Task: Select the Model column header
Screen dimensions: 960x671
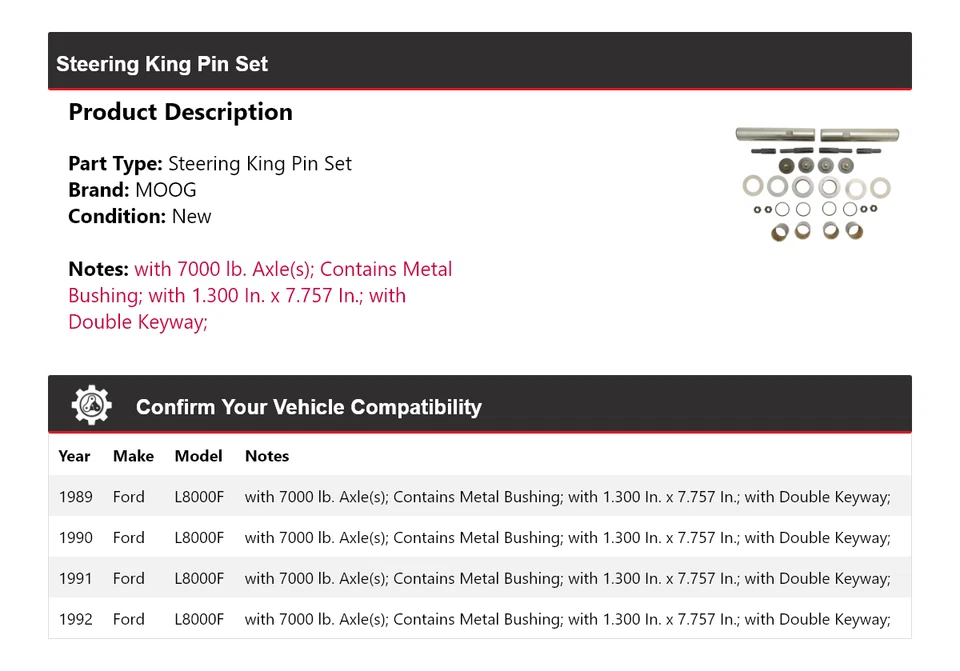Action: pyautogui.click(x=198, y=456)
